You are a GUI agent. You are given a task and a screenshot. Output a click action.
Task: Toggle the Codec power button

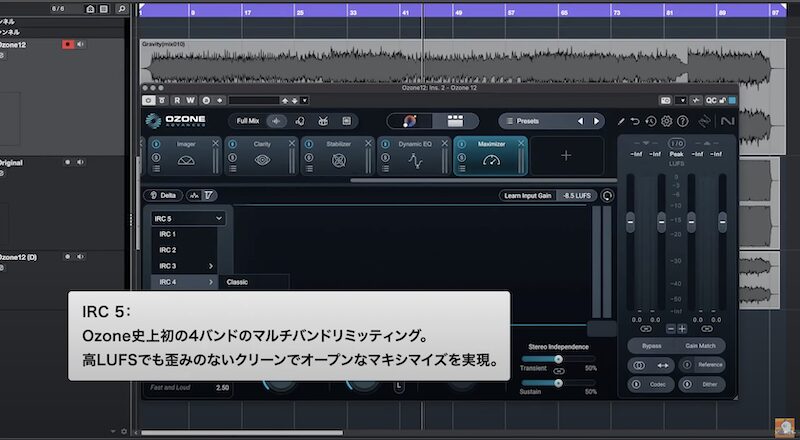(636, 384)
